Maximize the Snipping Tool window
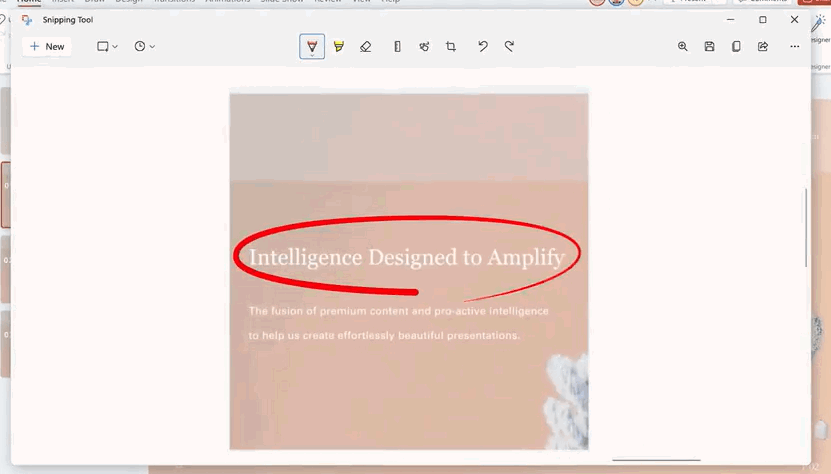The height and width of the screenshot is (474, 831). tap(763, 20)
